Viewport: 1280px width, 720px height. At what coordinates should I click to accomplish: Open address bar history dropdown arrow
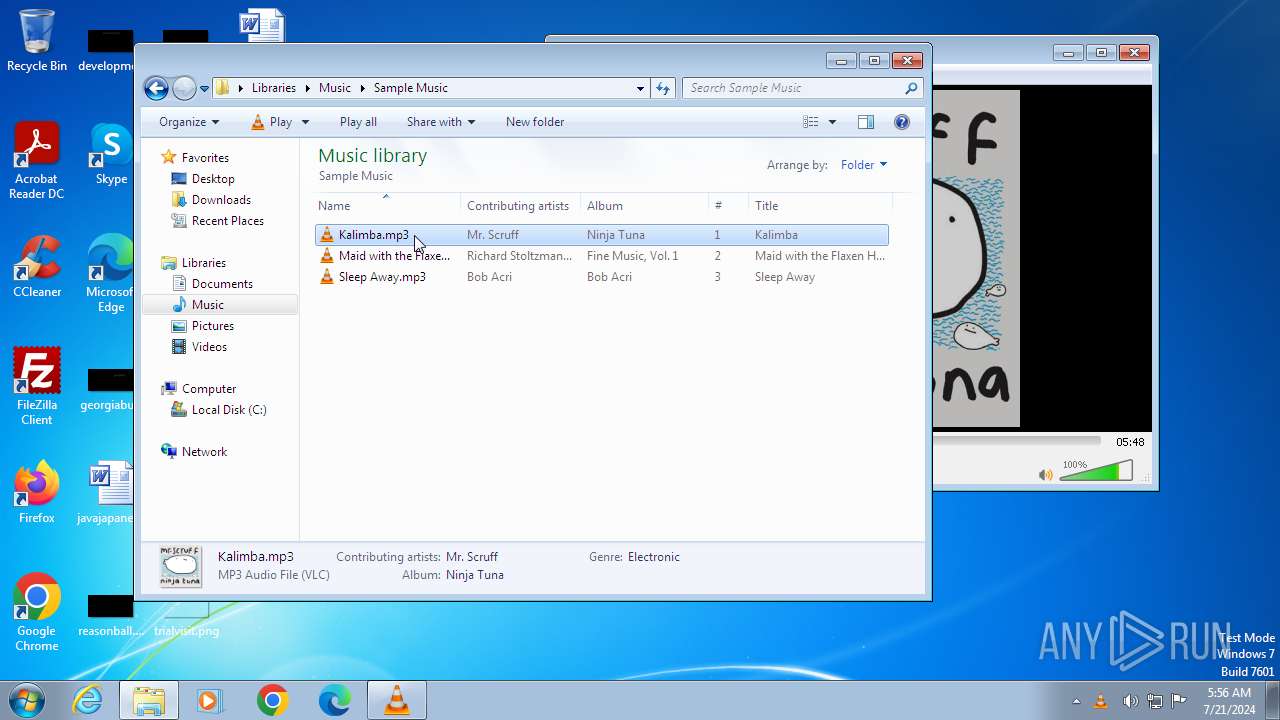click(640, 88)
